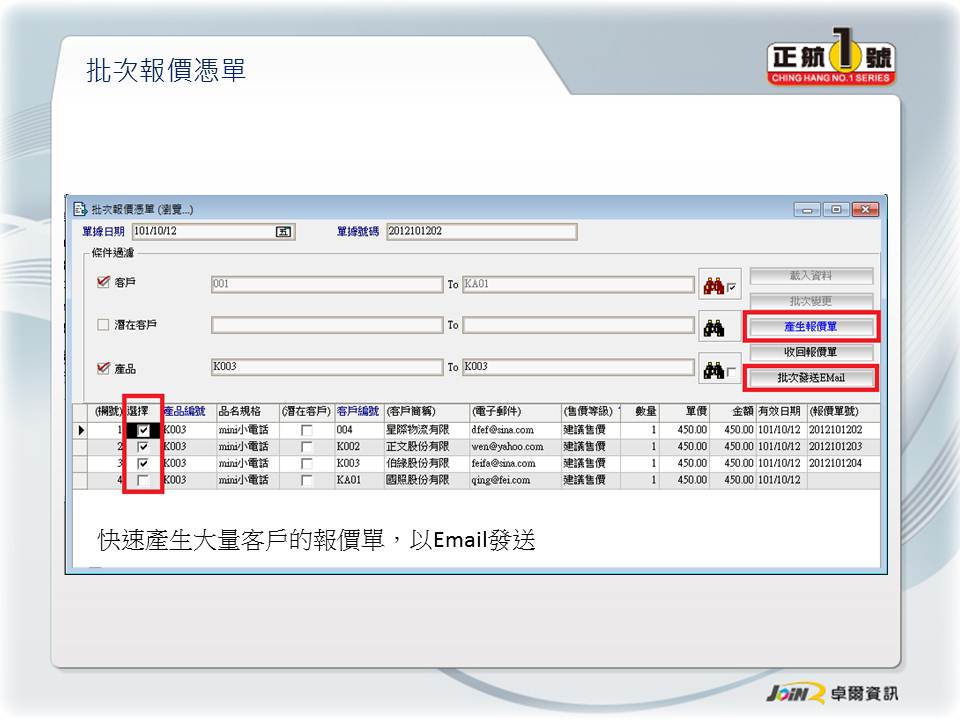Click the binoculars icon for 潛在客戶 row
Image resolution: width=960 pixels, height=720 pixels.
coord(713,327)
